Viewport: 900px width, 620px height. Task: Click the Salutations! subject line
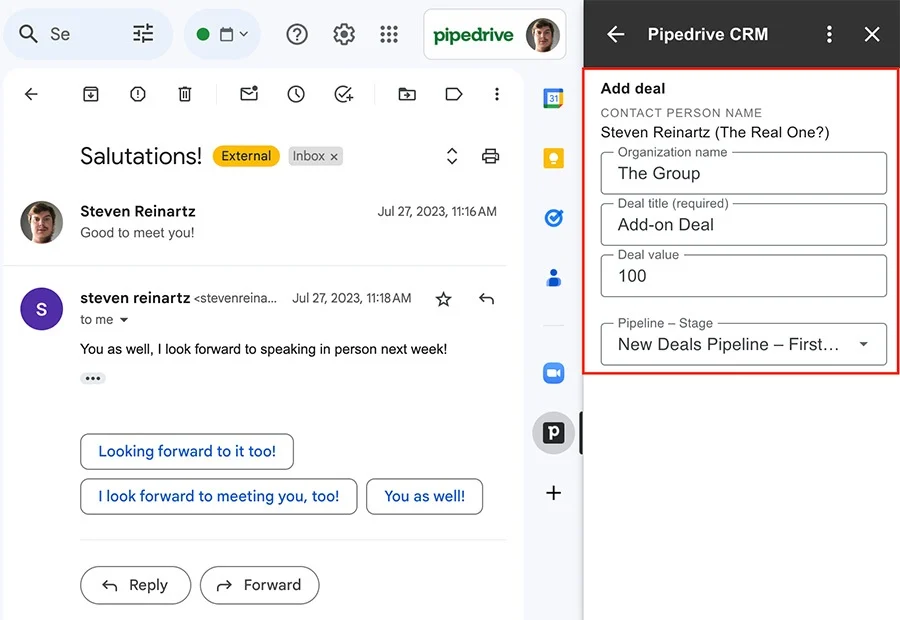click(141, 156)
